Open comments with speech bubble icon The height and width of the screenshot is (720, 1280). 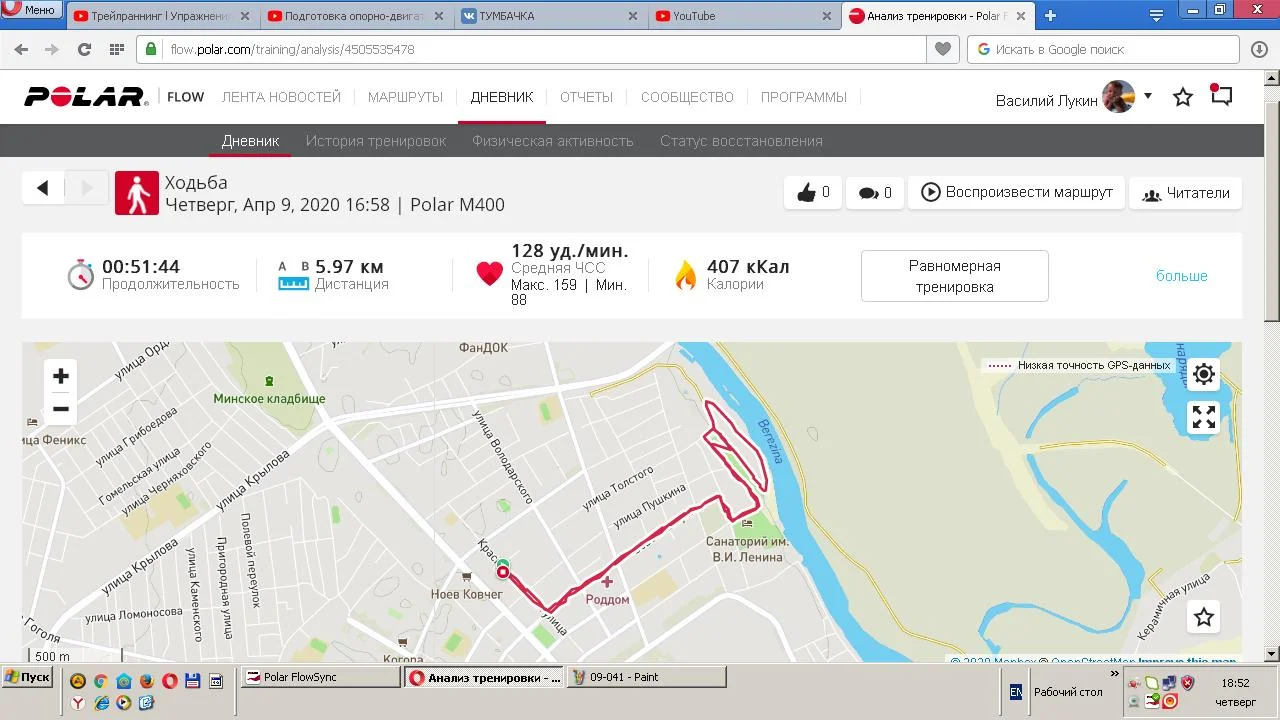875,193
